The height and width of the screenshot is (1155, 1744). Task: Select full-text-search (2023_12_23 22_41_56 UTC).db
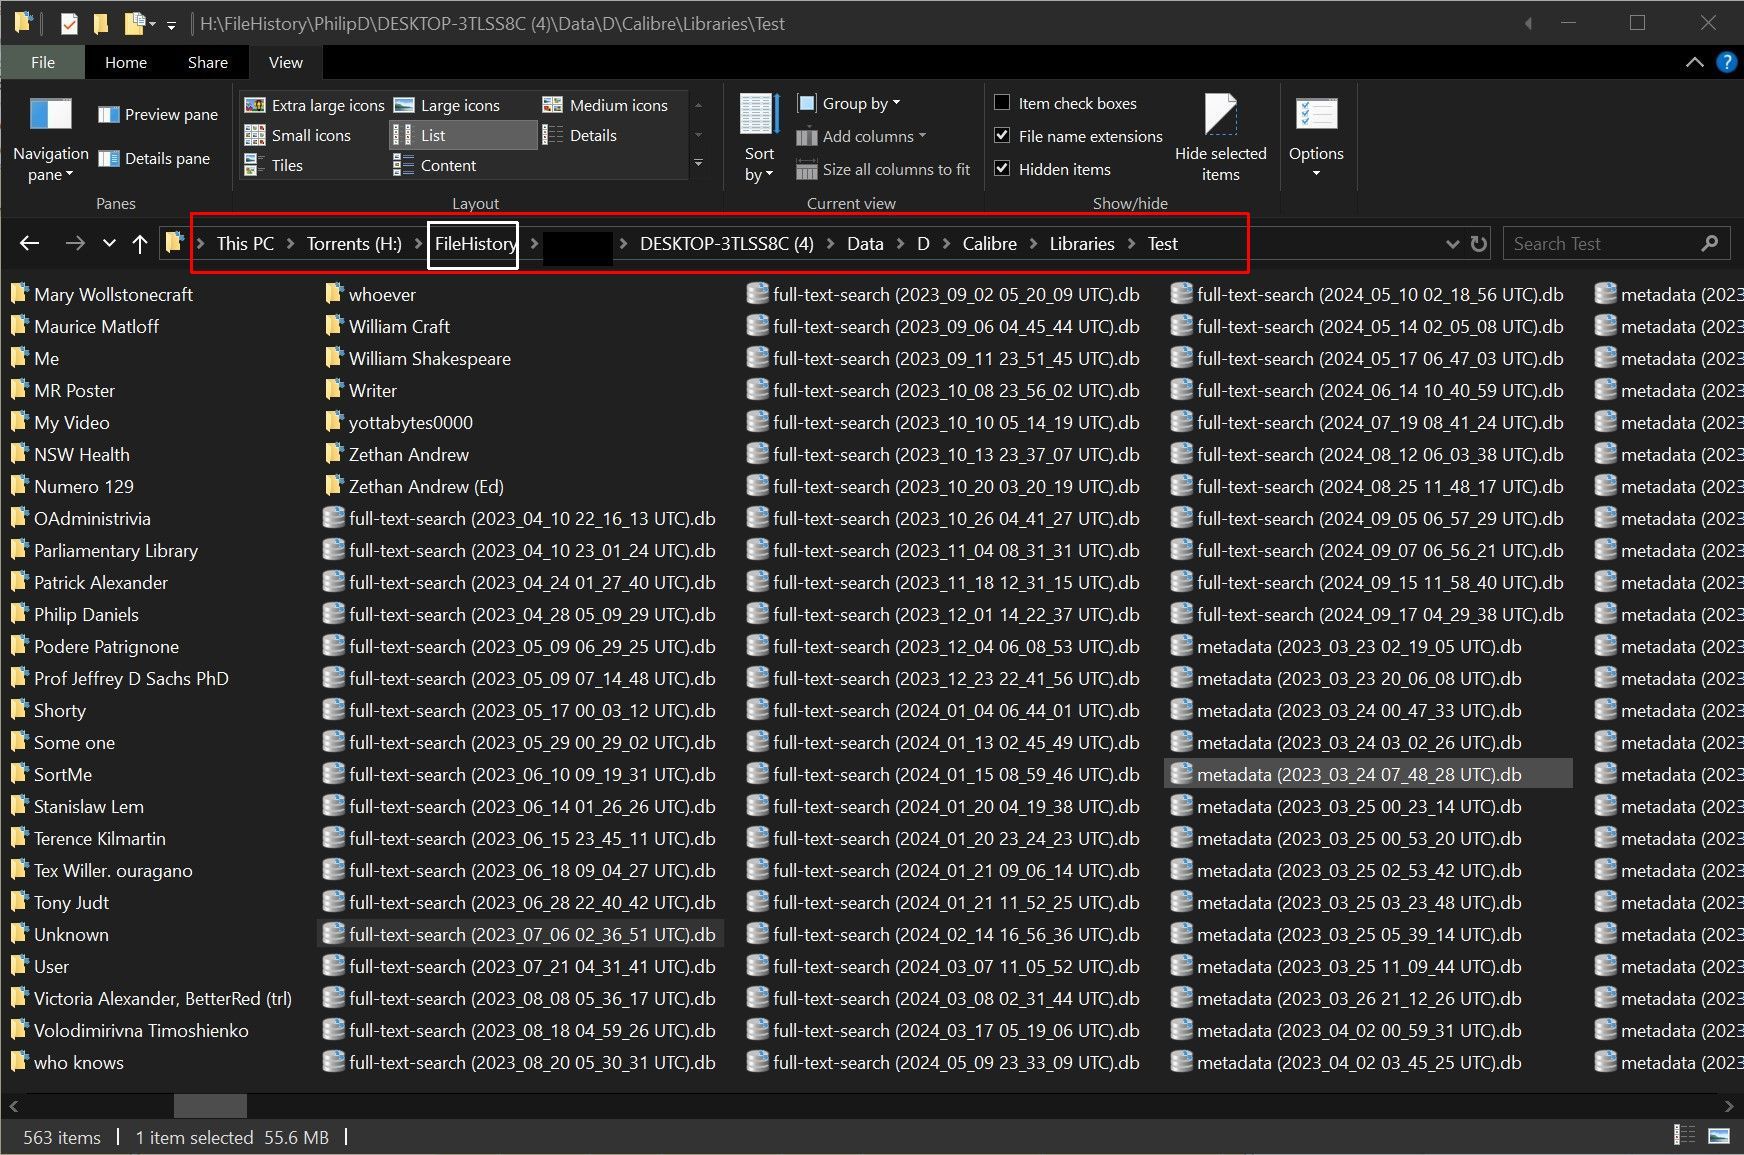944,678
